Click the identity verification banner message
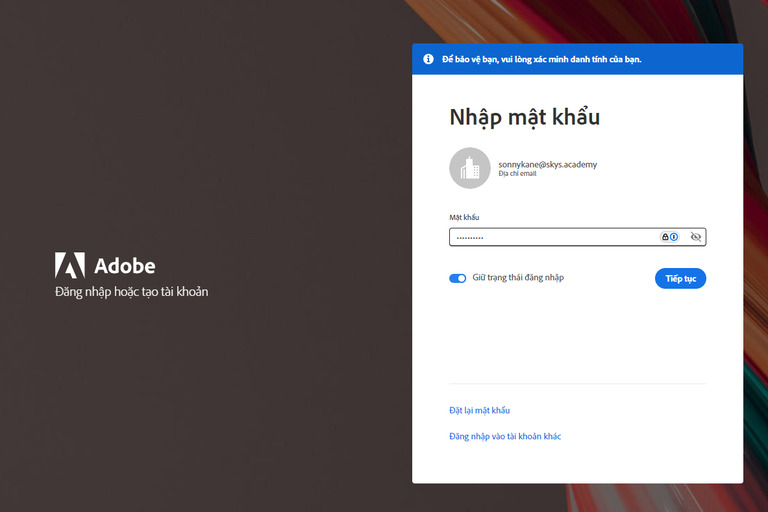The width and height of the screenshot is (768, 512). 542,59
